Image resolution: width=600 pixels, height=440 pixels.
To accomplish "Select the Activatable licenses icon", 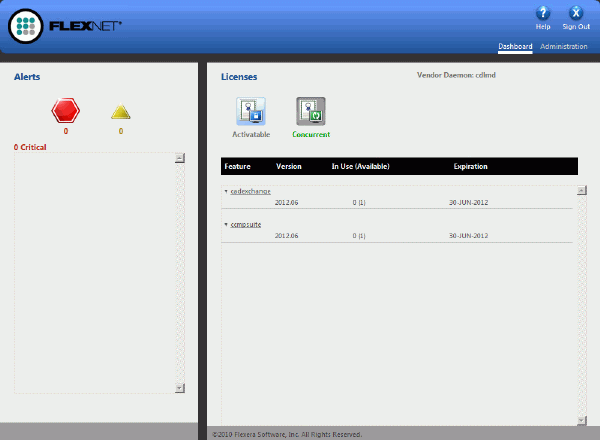I will point(251,111).
